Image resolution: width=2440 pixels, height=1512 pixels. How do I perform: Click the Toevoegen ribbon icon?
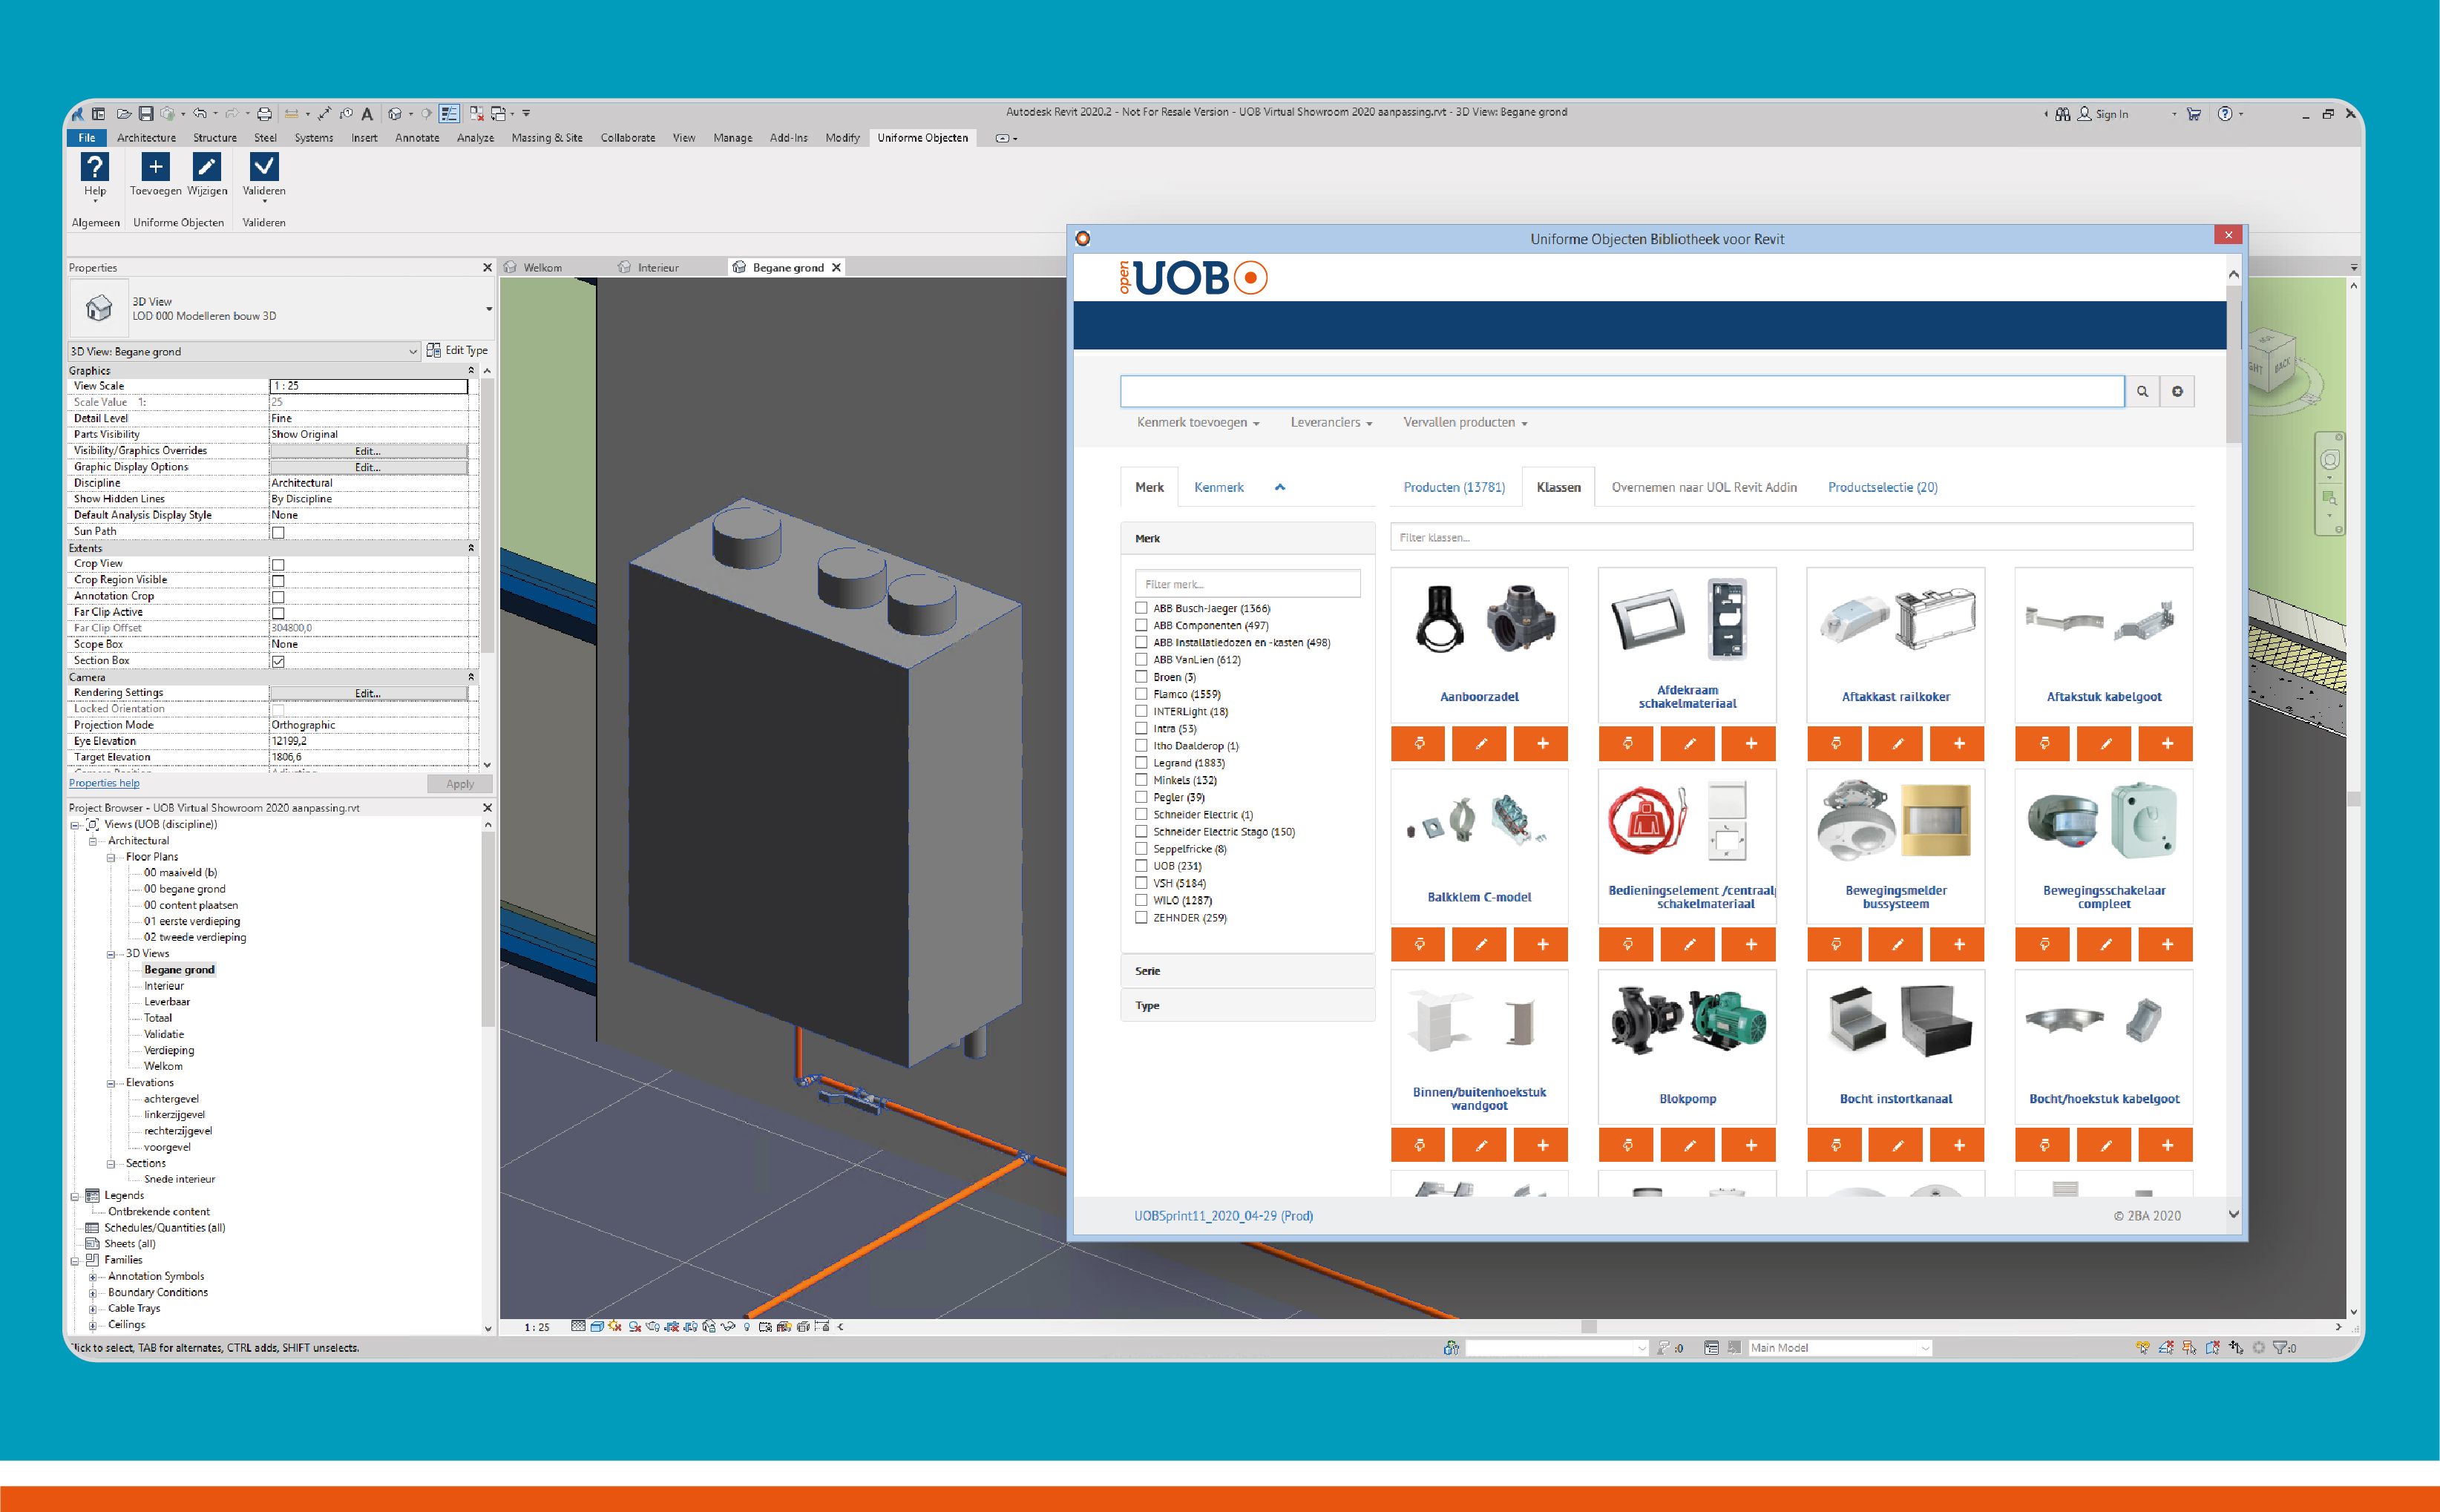click(x=155, y=167)
